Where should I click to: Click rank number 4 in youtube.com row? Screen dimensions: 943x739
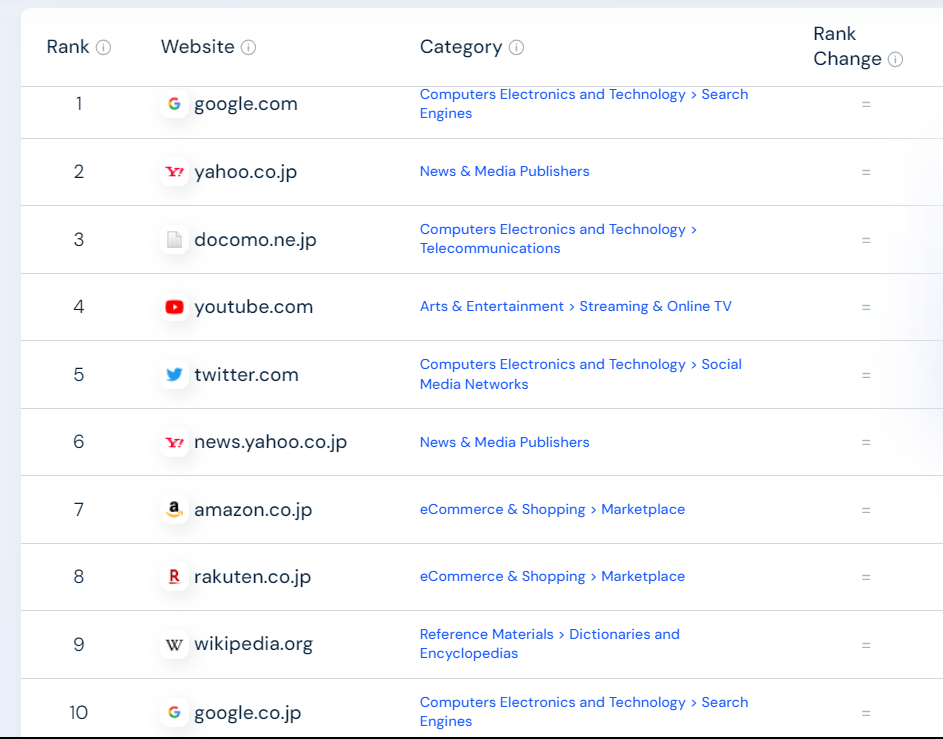(x=79, y=307)
